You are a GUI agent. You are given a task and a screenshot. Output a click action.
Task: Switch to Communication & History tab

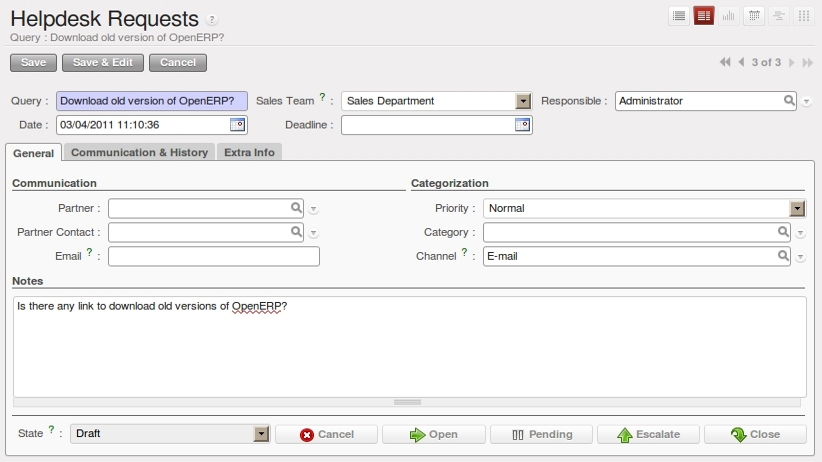click(x=139, y=152)
